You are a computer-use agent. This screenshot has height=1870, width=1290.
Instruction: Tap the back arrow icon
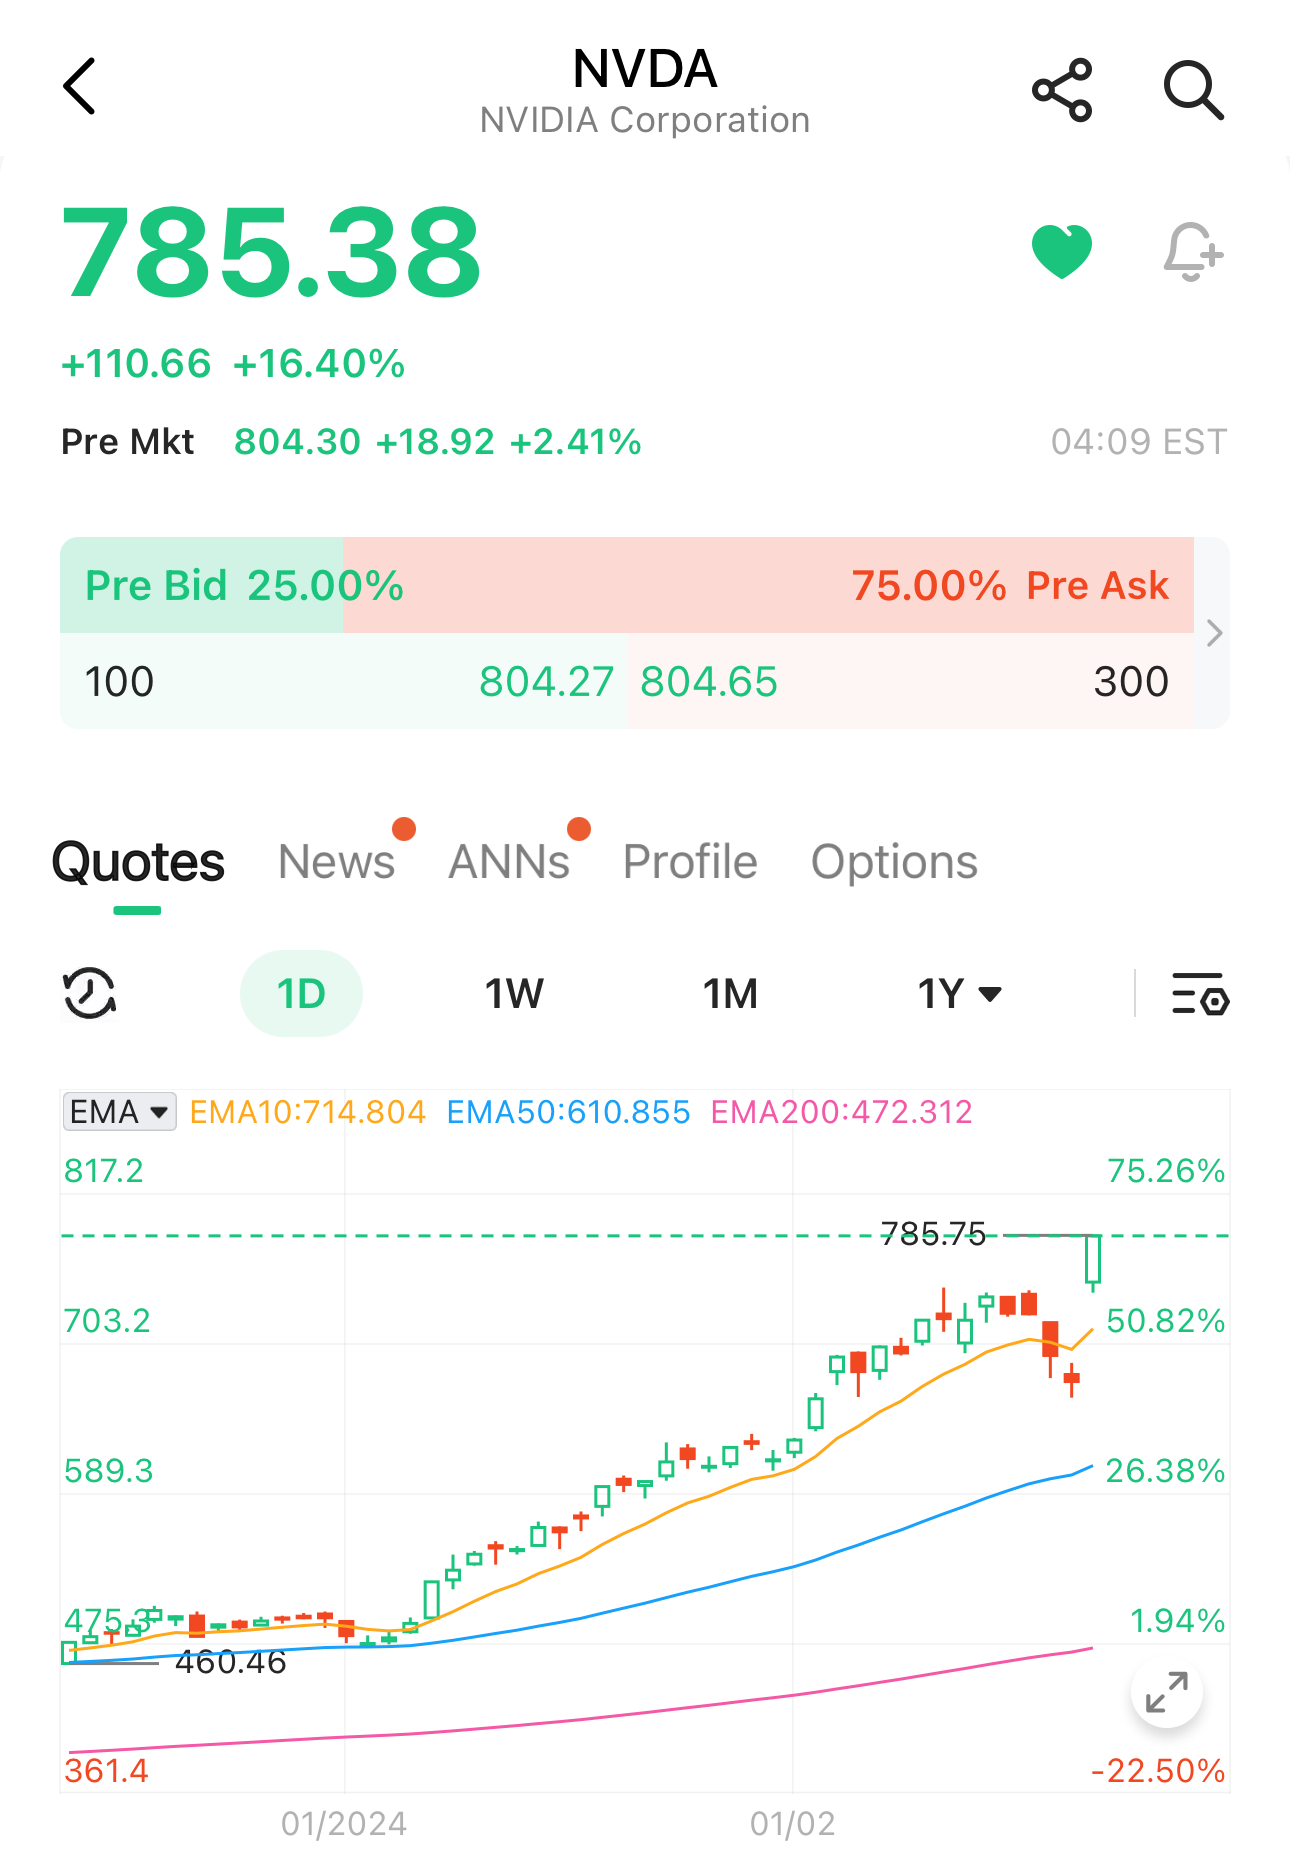tap(80, 87)
